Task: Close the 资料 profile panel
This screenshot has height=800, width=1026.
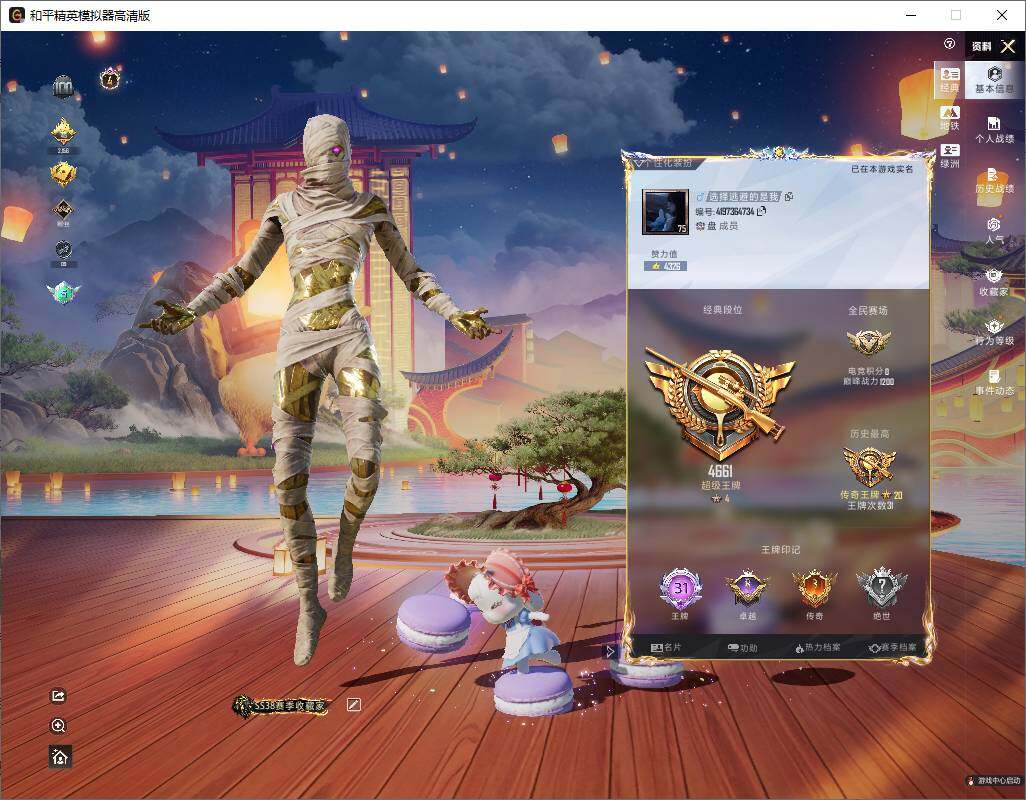Action: coord(1008,46)
